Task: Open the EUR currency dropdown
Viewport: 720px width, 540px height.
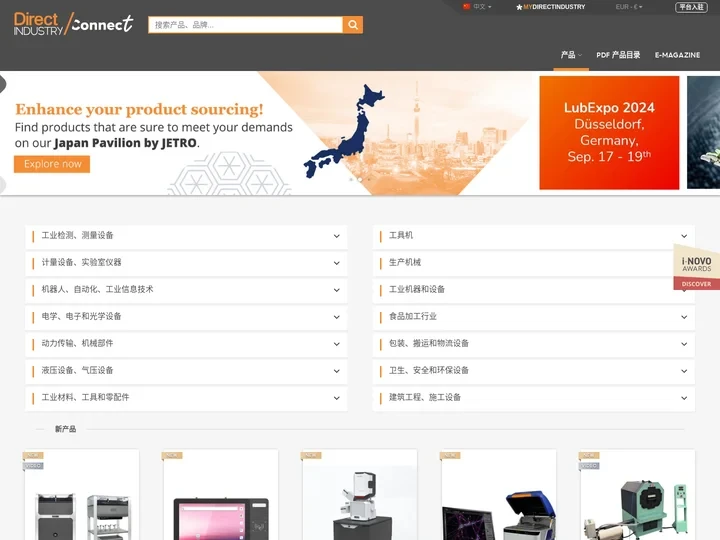Action: pyautogui.click(x=629, y=6)
